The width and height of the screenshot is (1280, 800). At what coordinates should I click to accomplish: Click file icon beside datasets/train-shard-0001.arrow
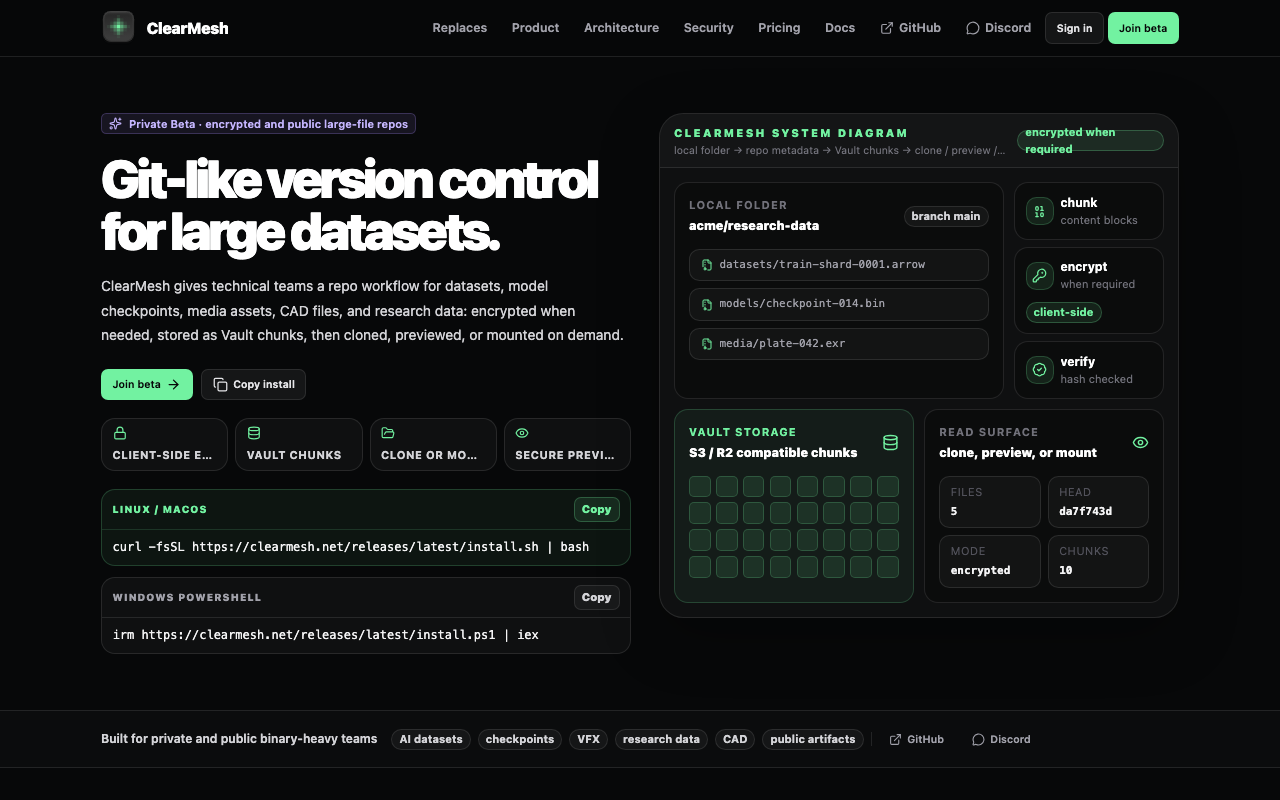coord(708,265)
